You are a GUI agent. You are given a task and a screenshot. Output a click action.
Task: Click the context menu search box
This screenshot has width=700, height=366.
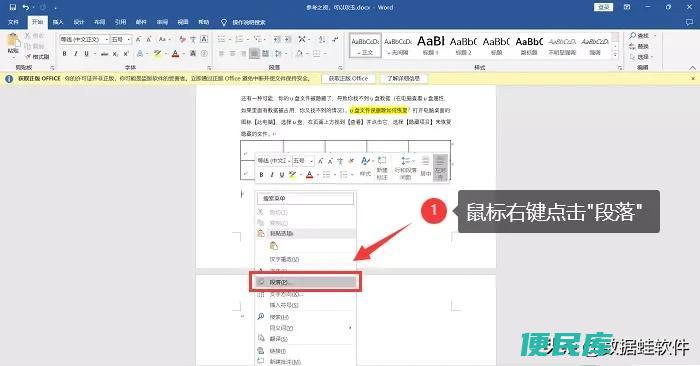306,198
